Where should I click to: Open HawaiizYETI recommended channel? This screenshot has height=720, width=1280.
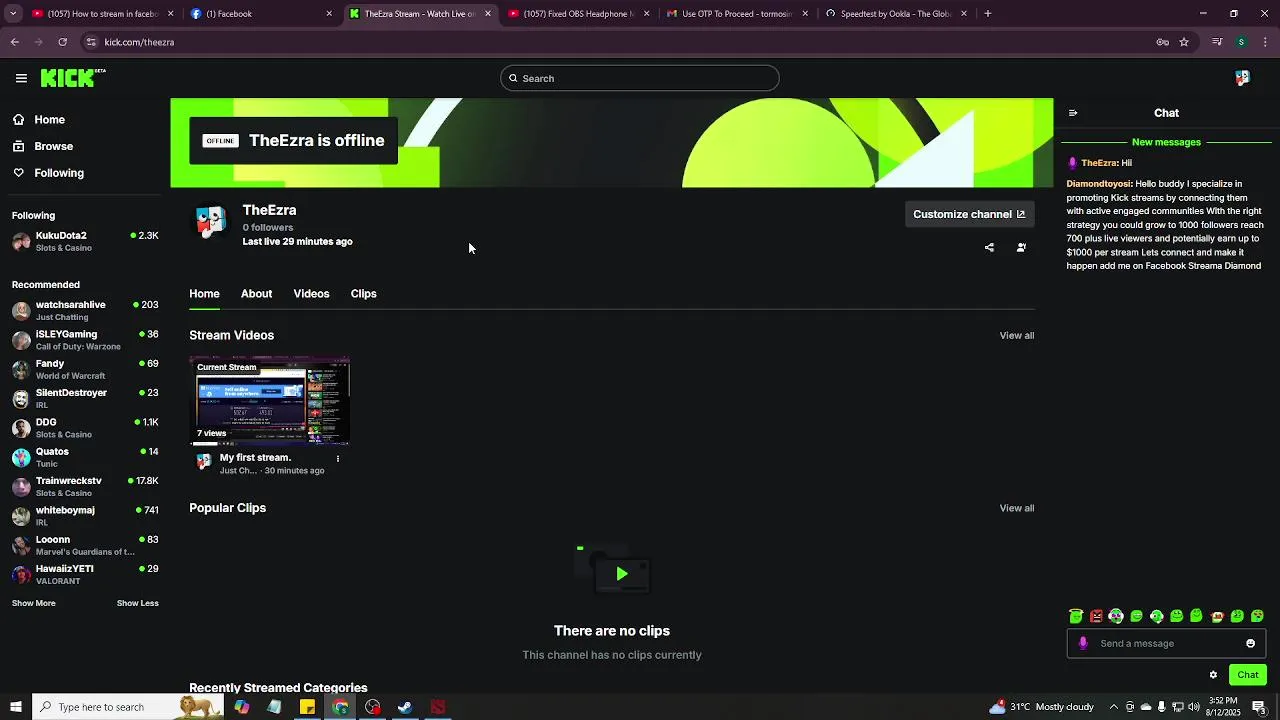pos(85,574)
